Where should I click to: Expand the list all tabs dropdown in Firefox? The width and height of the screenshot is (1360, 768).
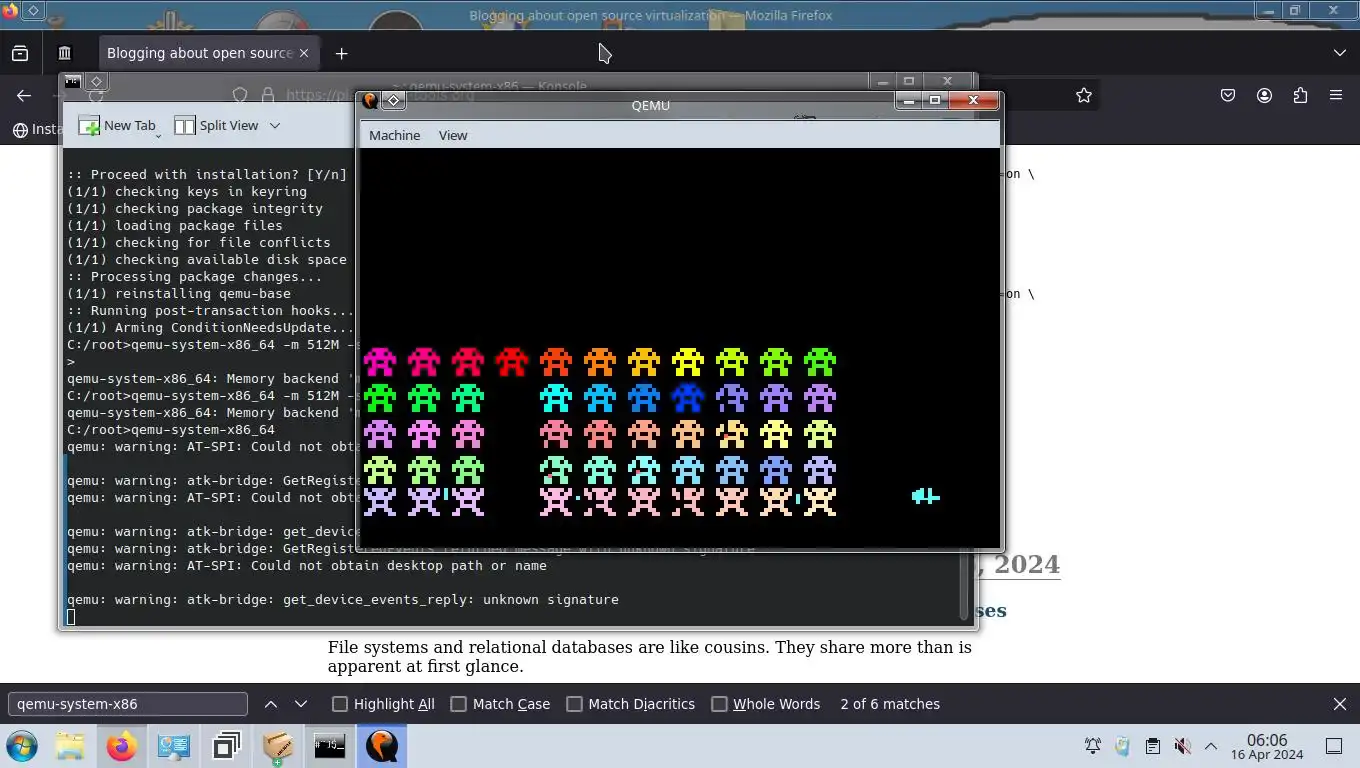[x=1340, y=53]
